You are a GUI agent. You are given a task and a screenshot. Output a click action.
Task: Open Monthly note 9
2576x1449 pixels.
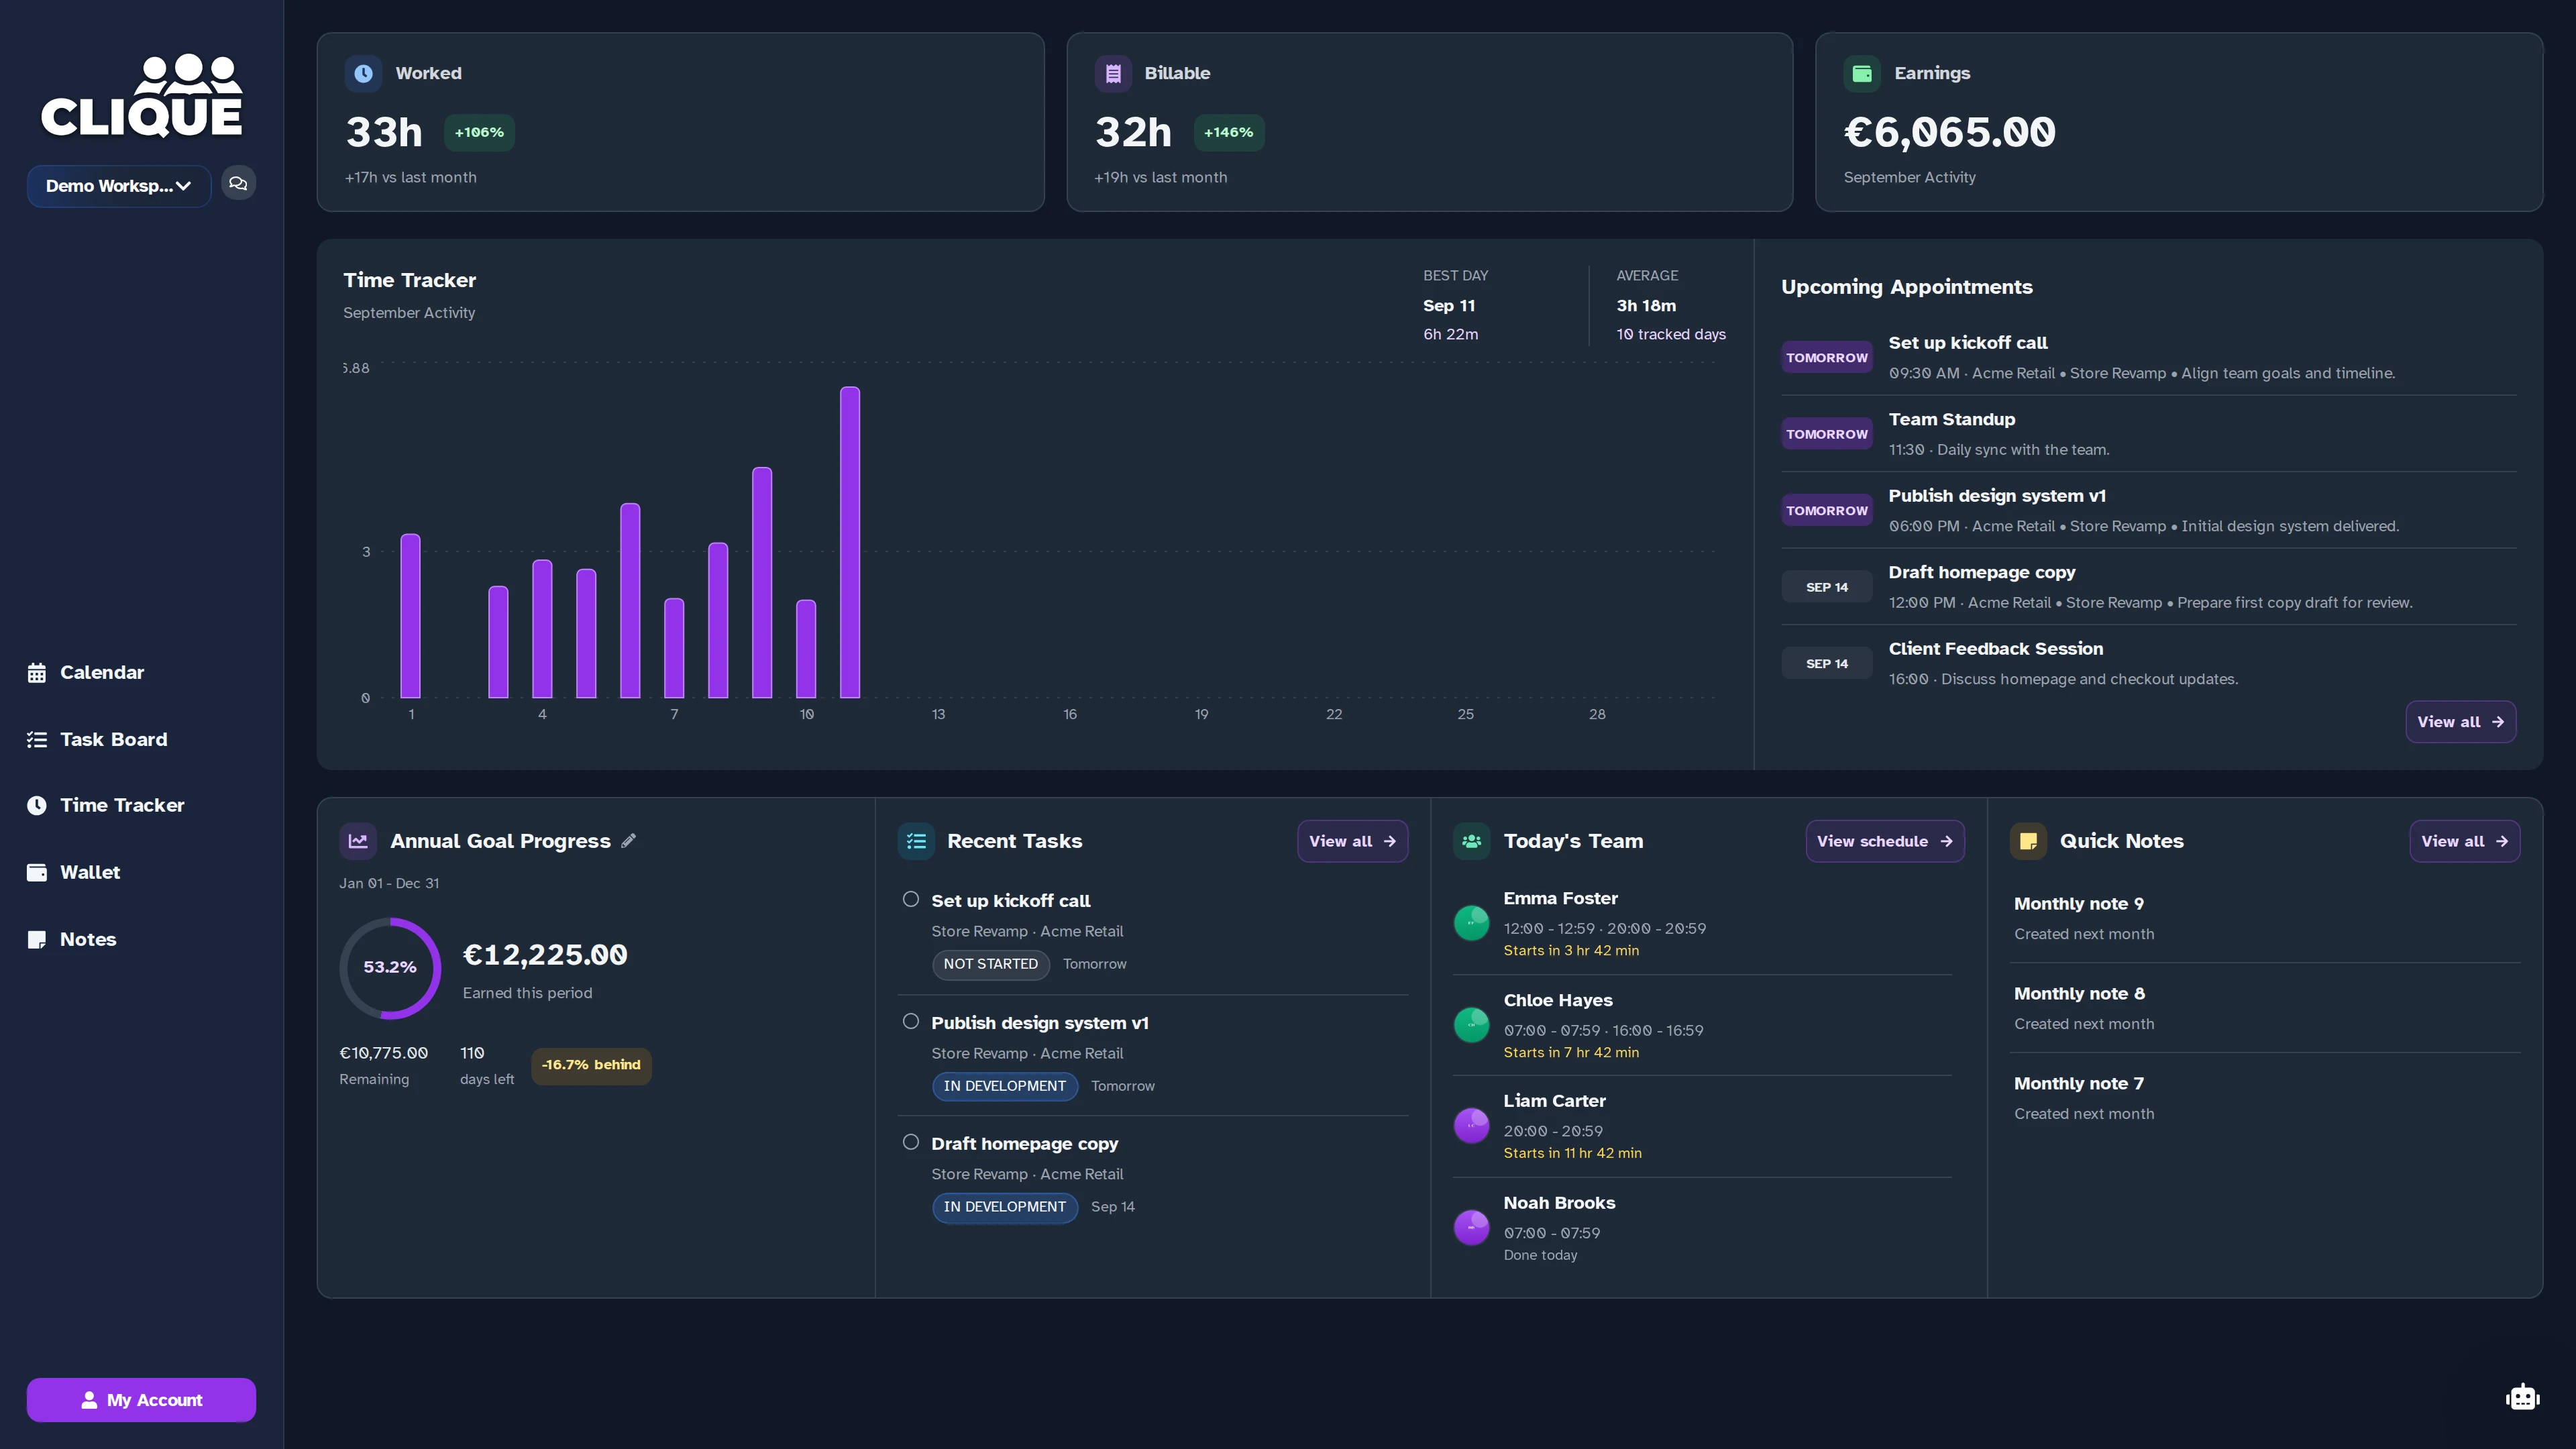[2264, 918]
